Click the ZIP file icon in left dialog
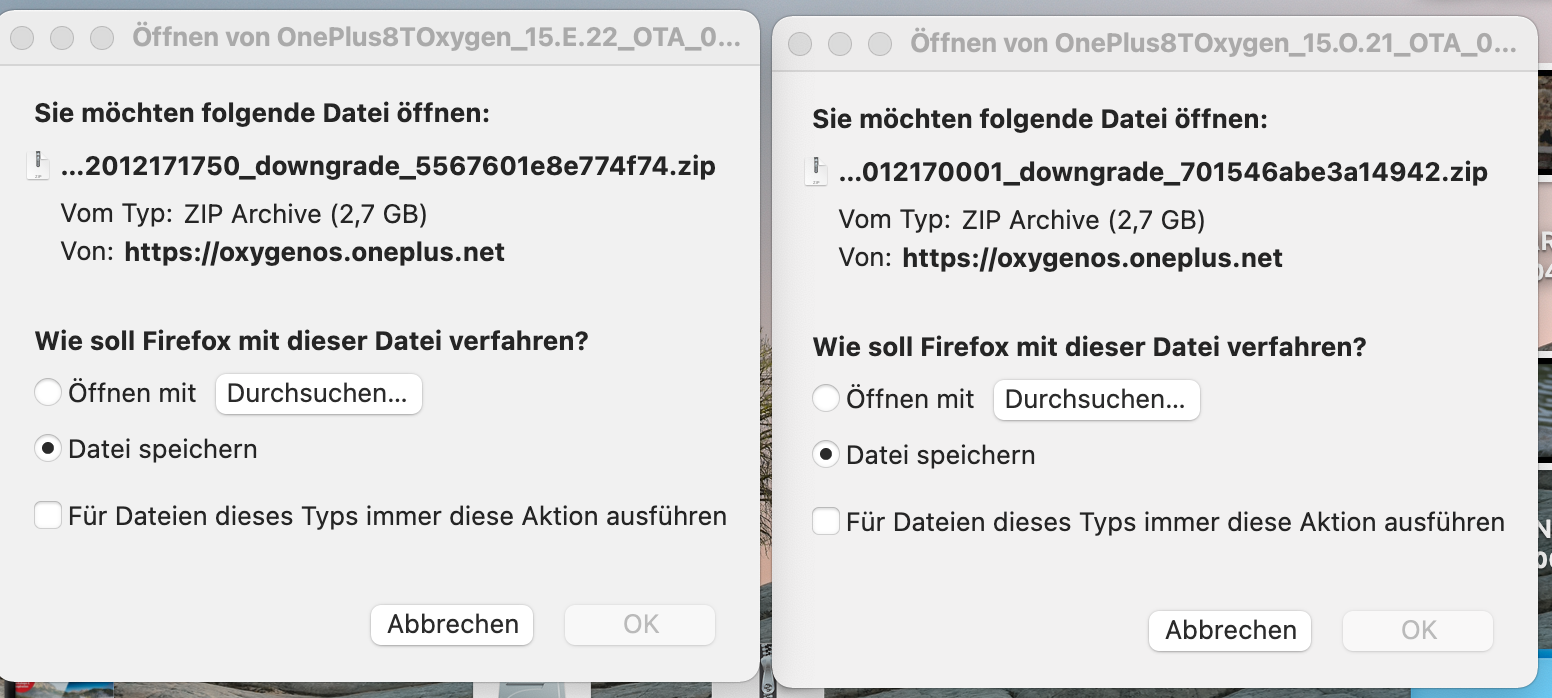Image resolution: width=1552 pixels, height=698 pixels. tap(38, 165)
